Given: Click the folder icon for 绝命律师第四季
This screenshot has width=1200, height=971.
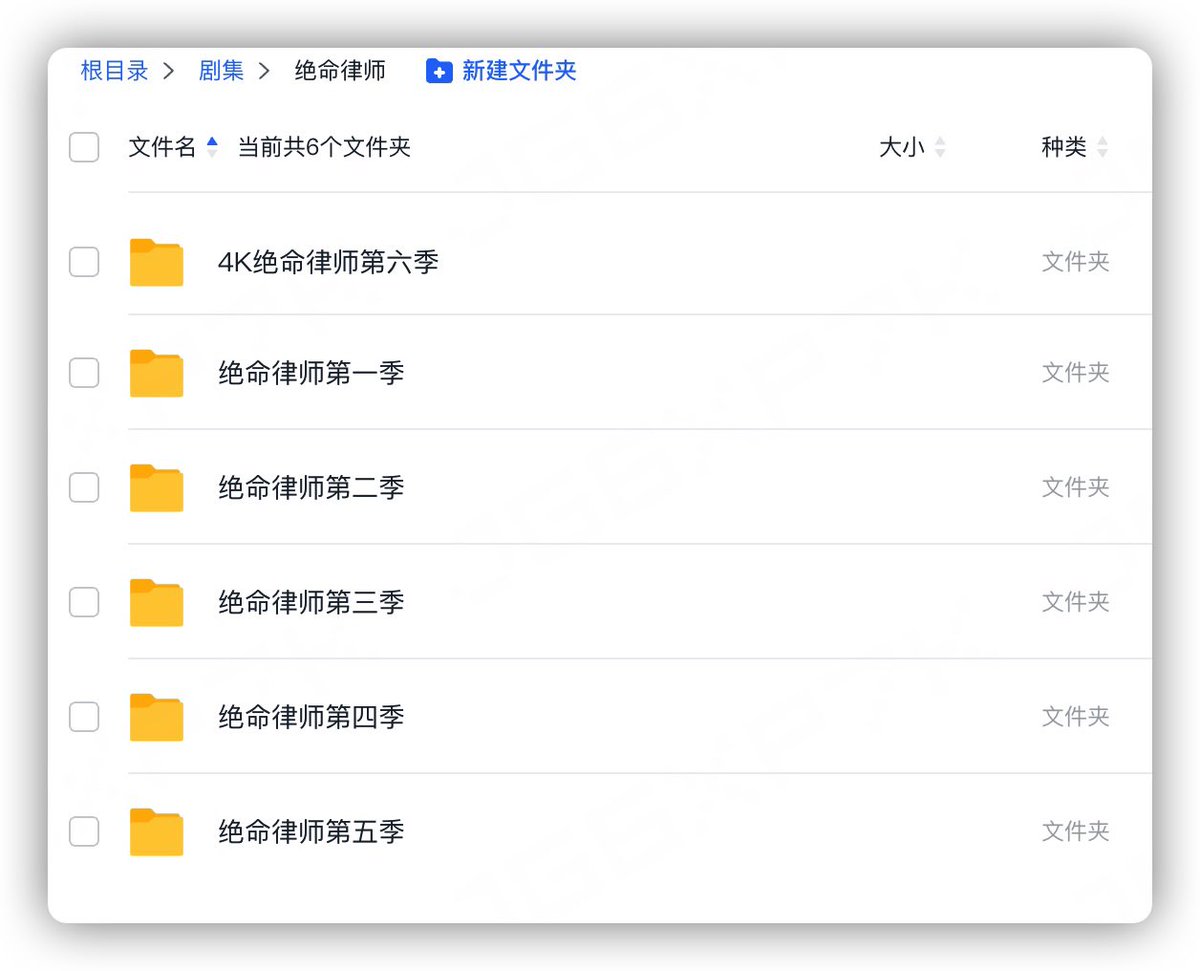Looking at the screenshot, I should 156,717.
